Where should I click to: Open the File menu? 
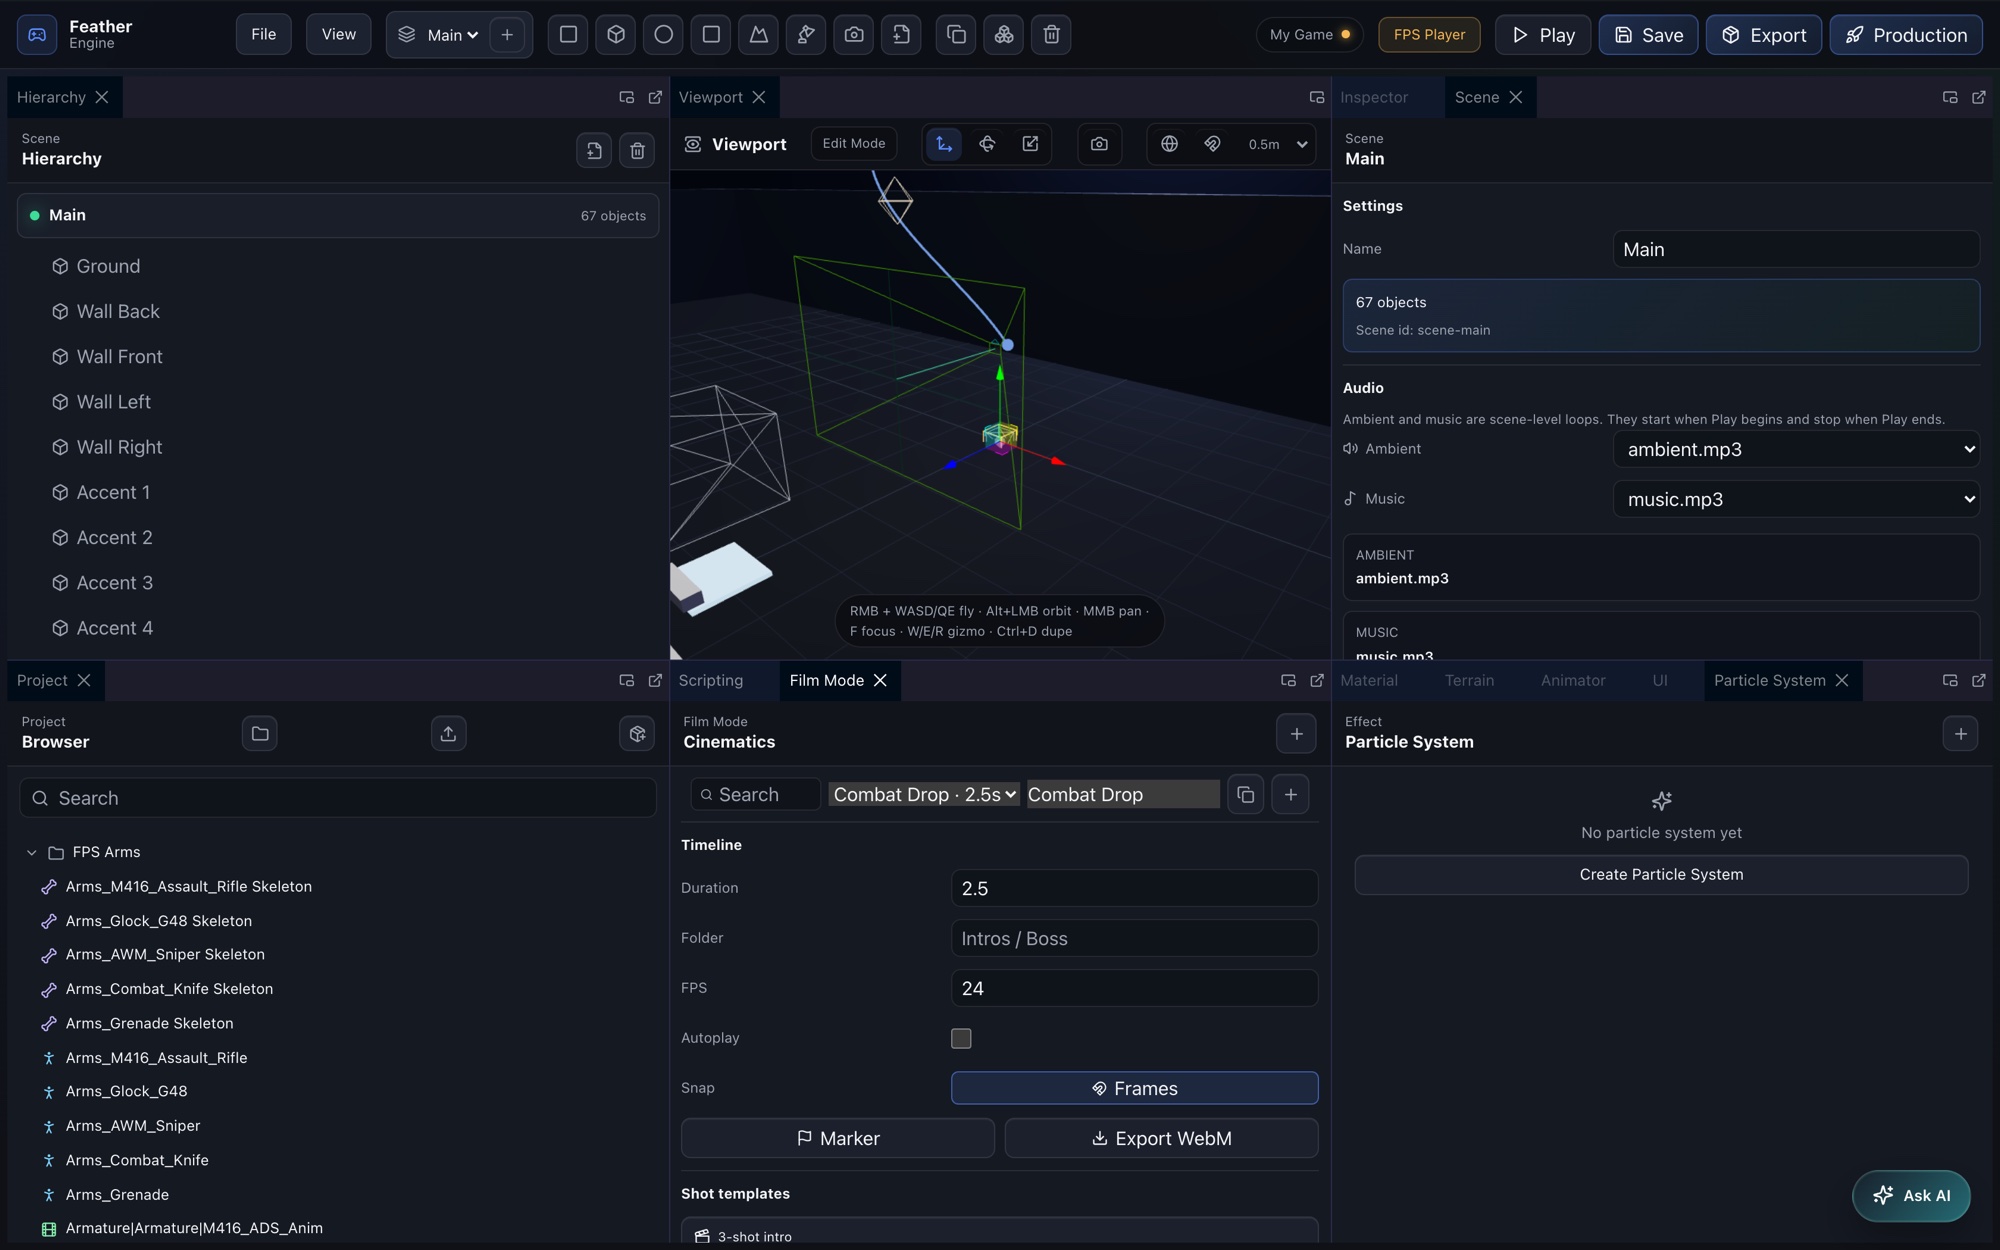(x=264, y=35)
